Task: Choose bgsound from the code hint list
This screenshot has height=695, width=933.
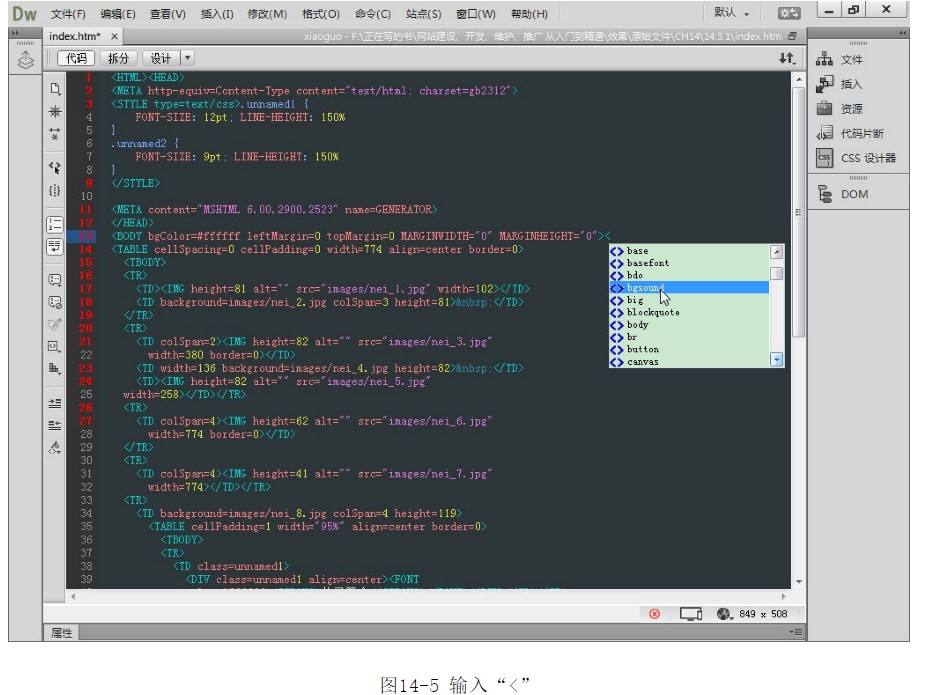Action: pyautogui.click(x=646, y=288)
